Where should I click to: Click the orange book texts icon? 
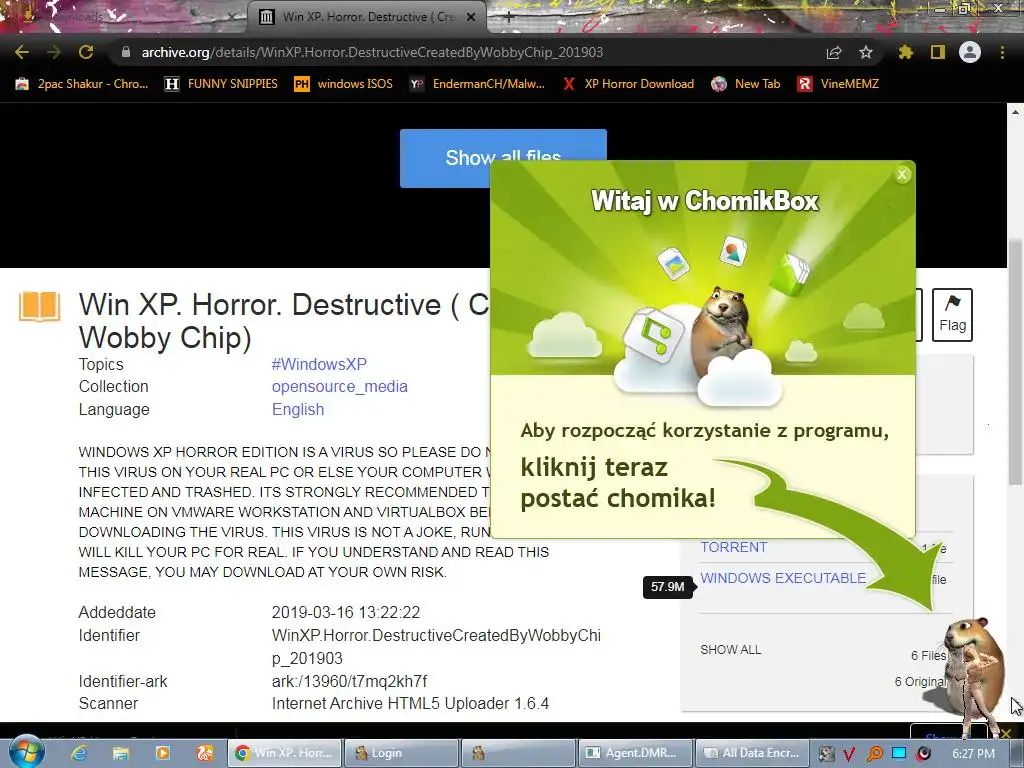point(39,306)
